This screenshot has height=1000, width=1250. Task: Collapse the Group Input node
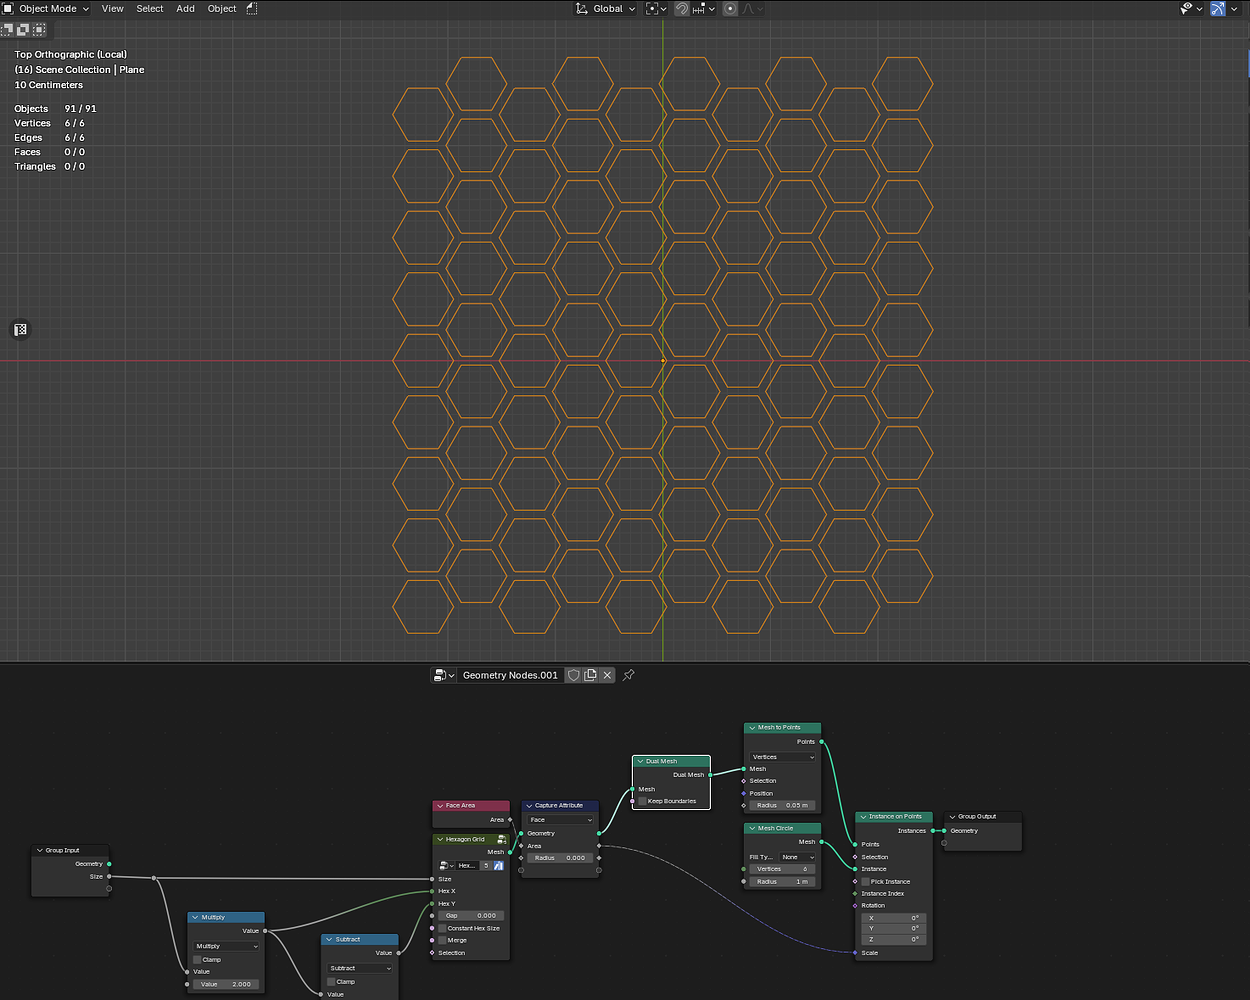(x=40, y=850)
